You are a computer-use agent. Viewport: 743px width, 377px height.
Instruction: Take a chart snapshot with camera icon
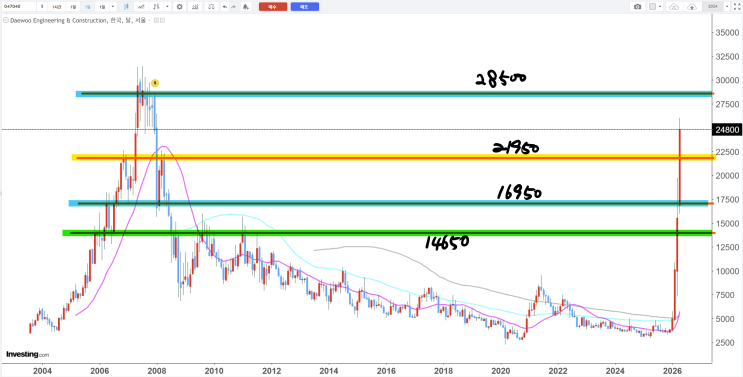637,7
